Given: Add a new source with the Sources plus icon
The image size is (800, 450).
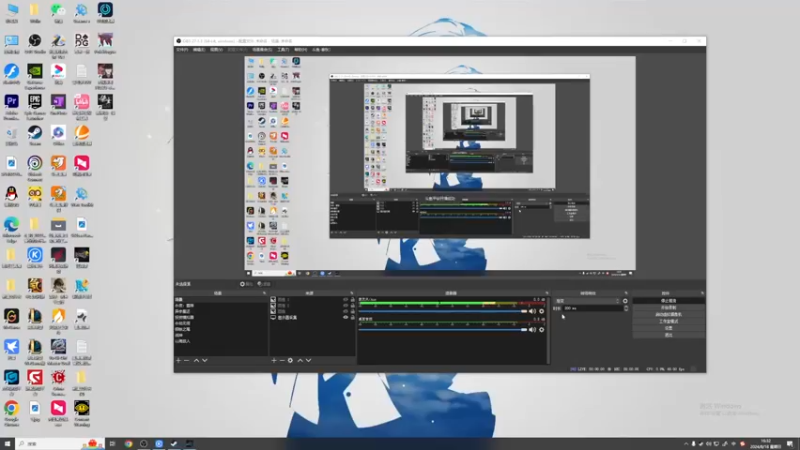Looking at the screenshot, I should click(x=274, y=360).
